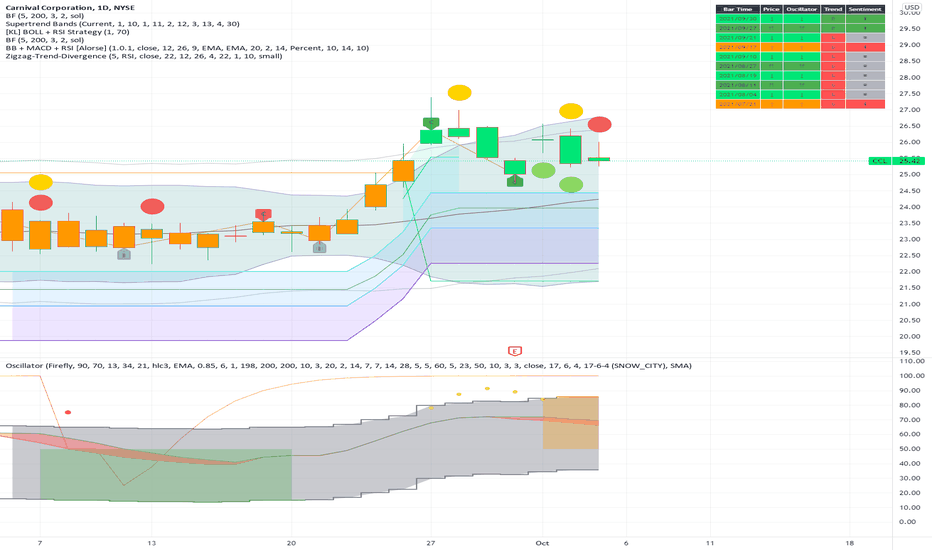Image resolution: width=932 pixels, height=550 pixels.
Task: Click the red circle above the Sep 13 candle
Action: tap(152, 206)
